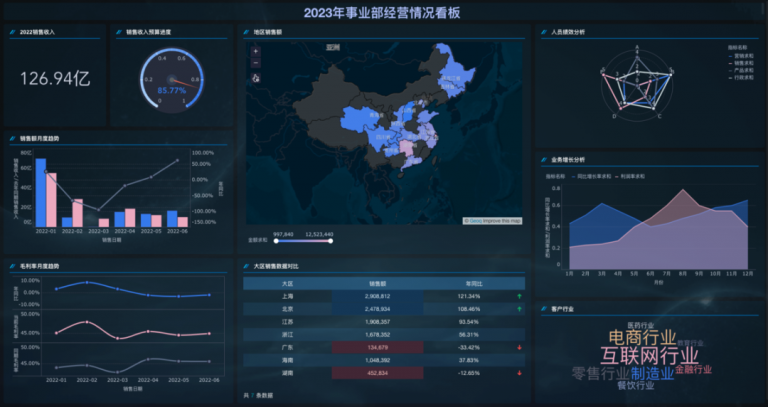The height and width of the screenshot is (407, 768).
Task: Select the map pointer tool icon
Action: point(256,78)
